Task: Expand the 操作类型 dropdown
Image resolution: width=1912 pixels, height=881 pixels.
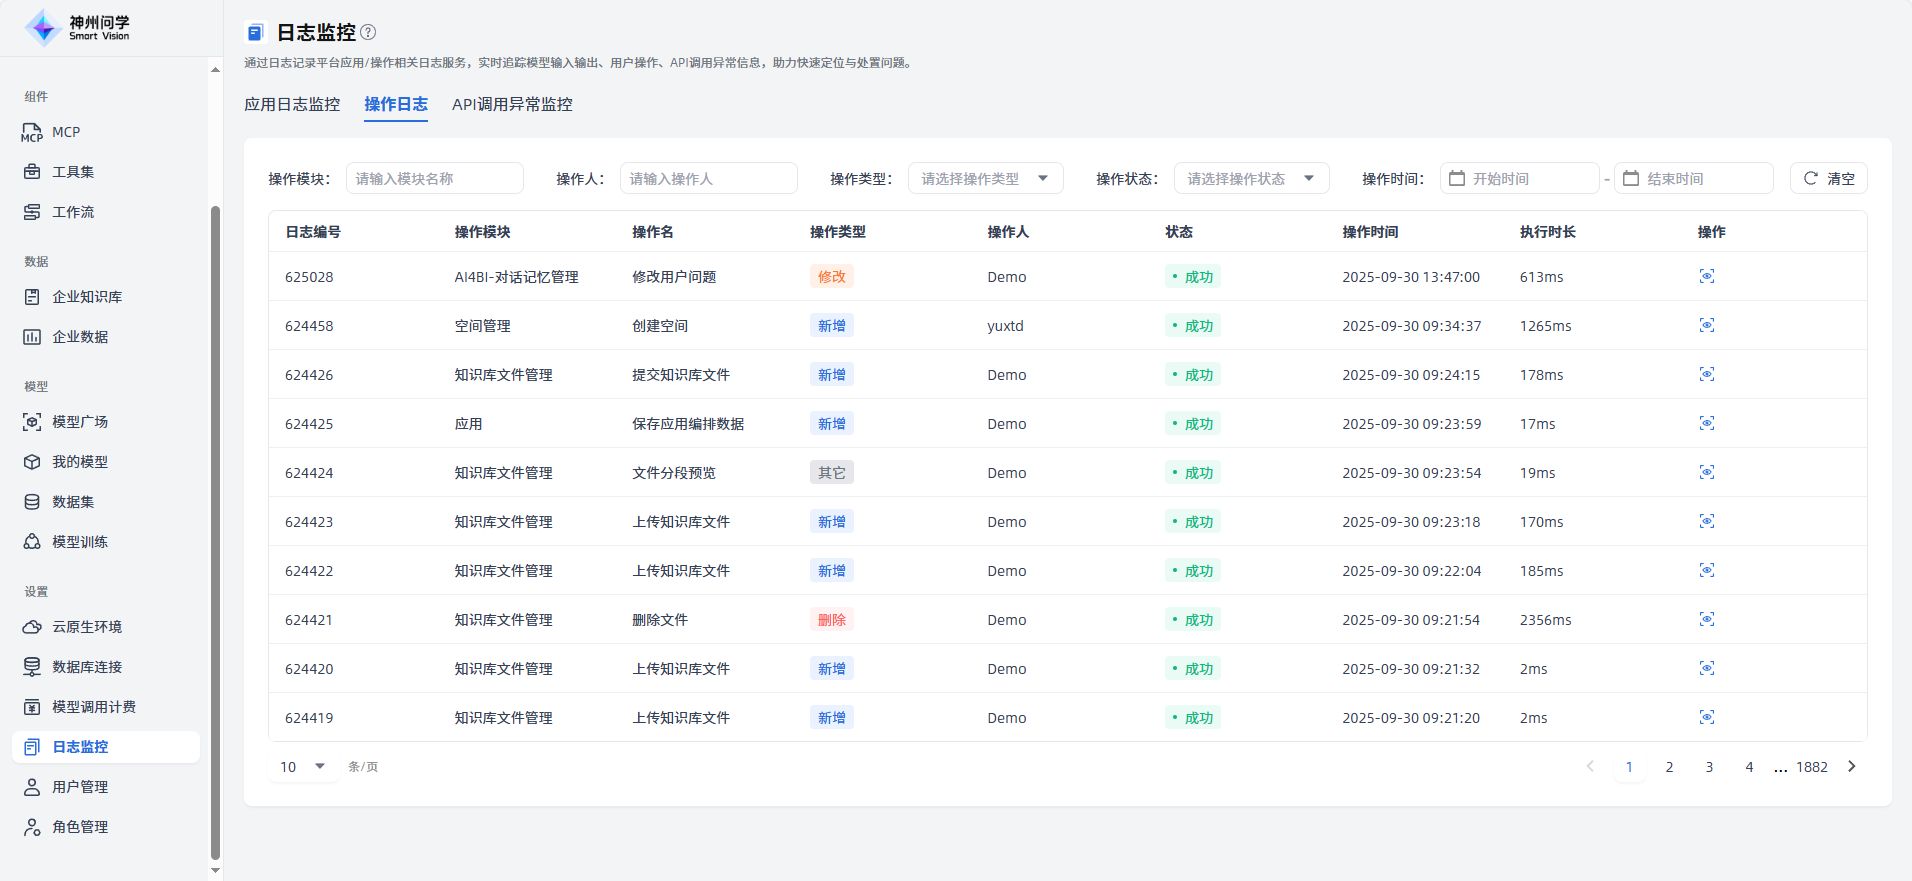Action: [x=984, y=178]
